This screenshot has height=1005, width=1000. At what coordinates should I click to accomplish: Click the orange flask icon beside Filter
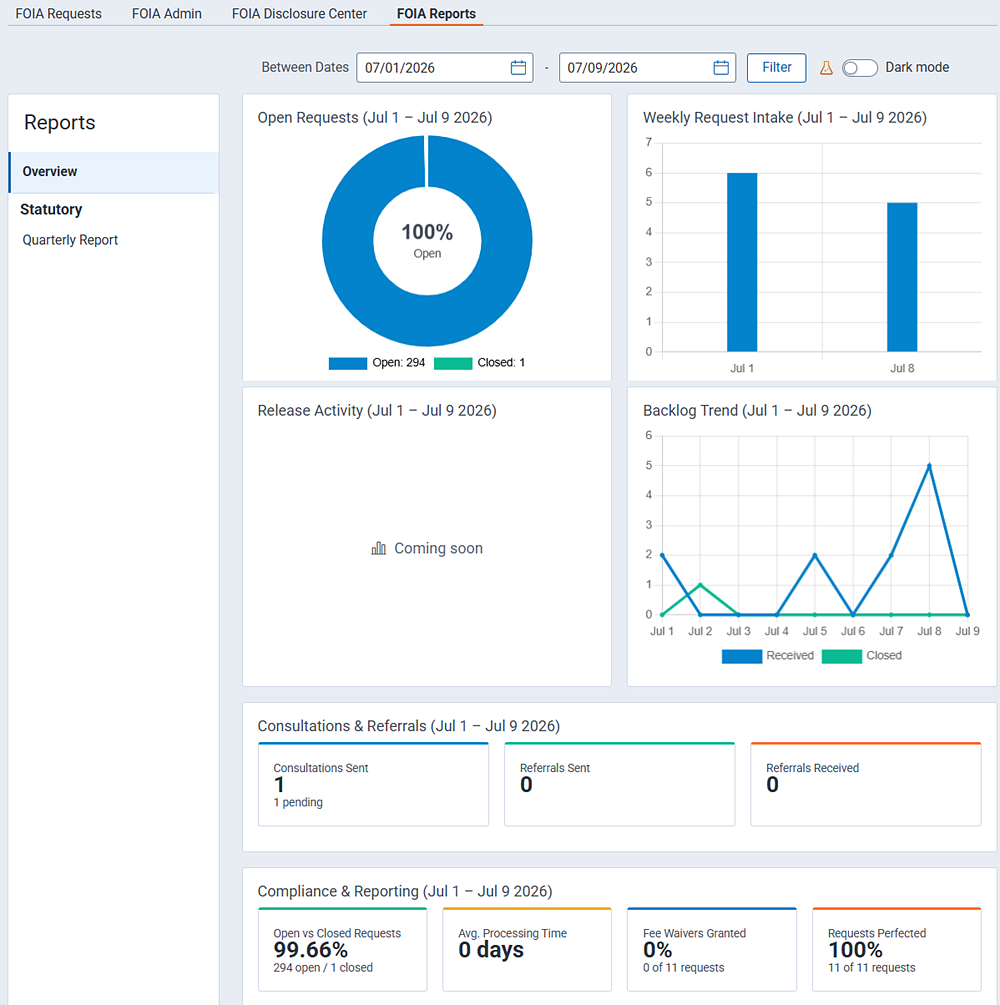point(826,67)
